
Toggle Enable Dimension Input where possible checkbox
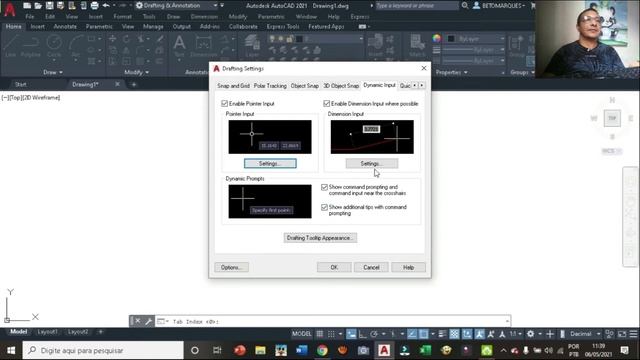pos(327,104)
